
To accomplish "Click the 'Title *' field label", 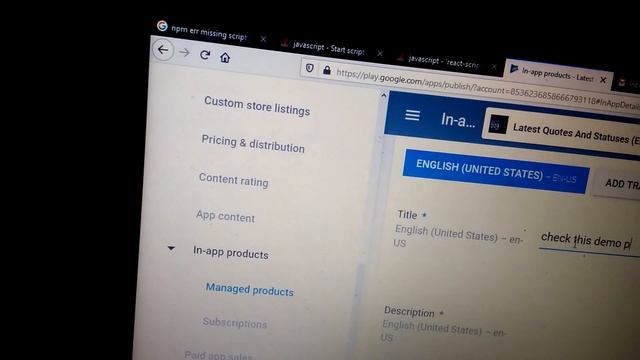I will pos(412,215).
